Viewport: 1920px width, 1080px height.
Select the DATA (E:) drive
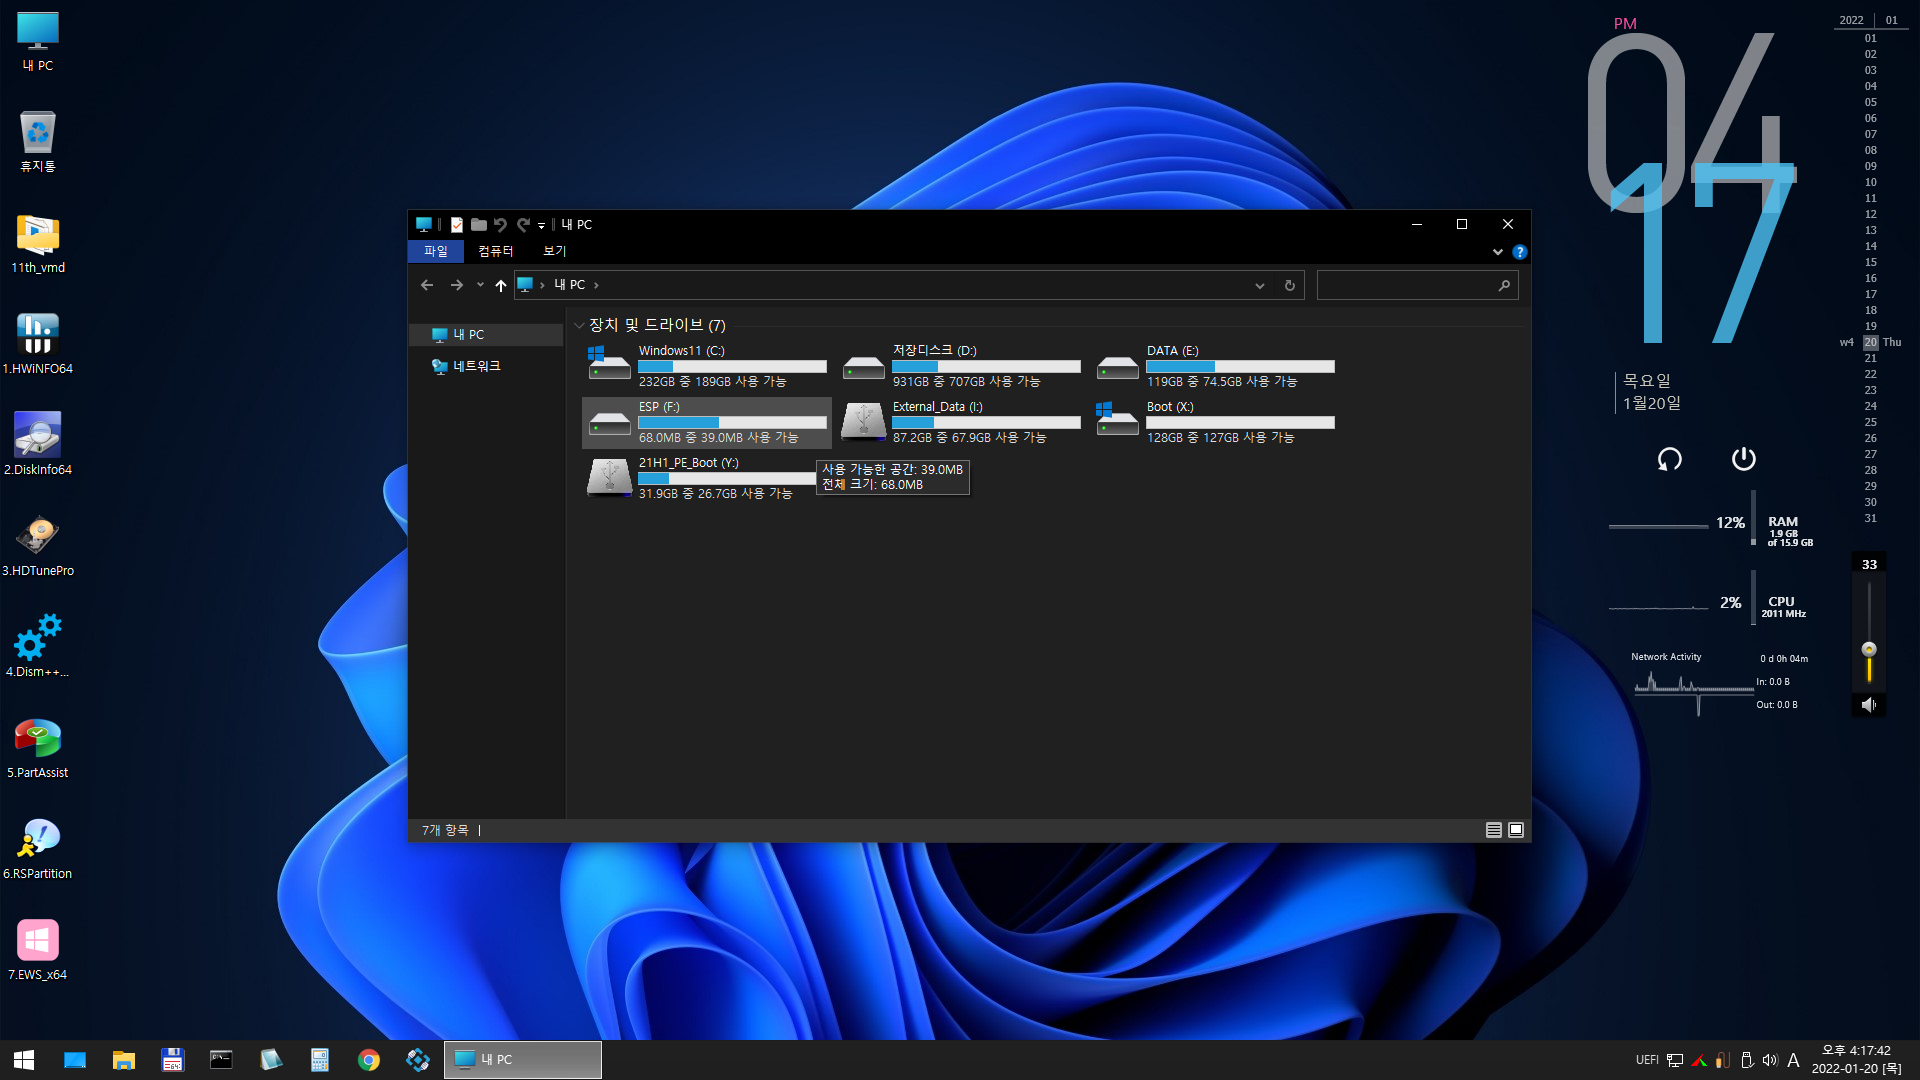1215,366
